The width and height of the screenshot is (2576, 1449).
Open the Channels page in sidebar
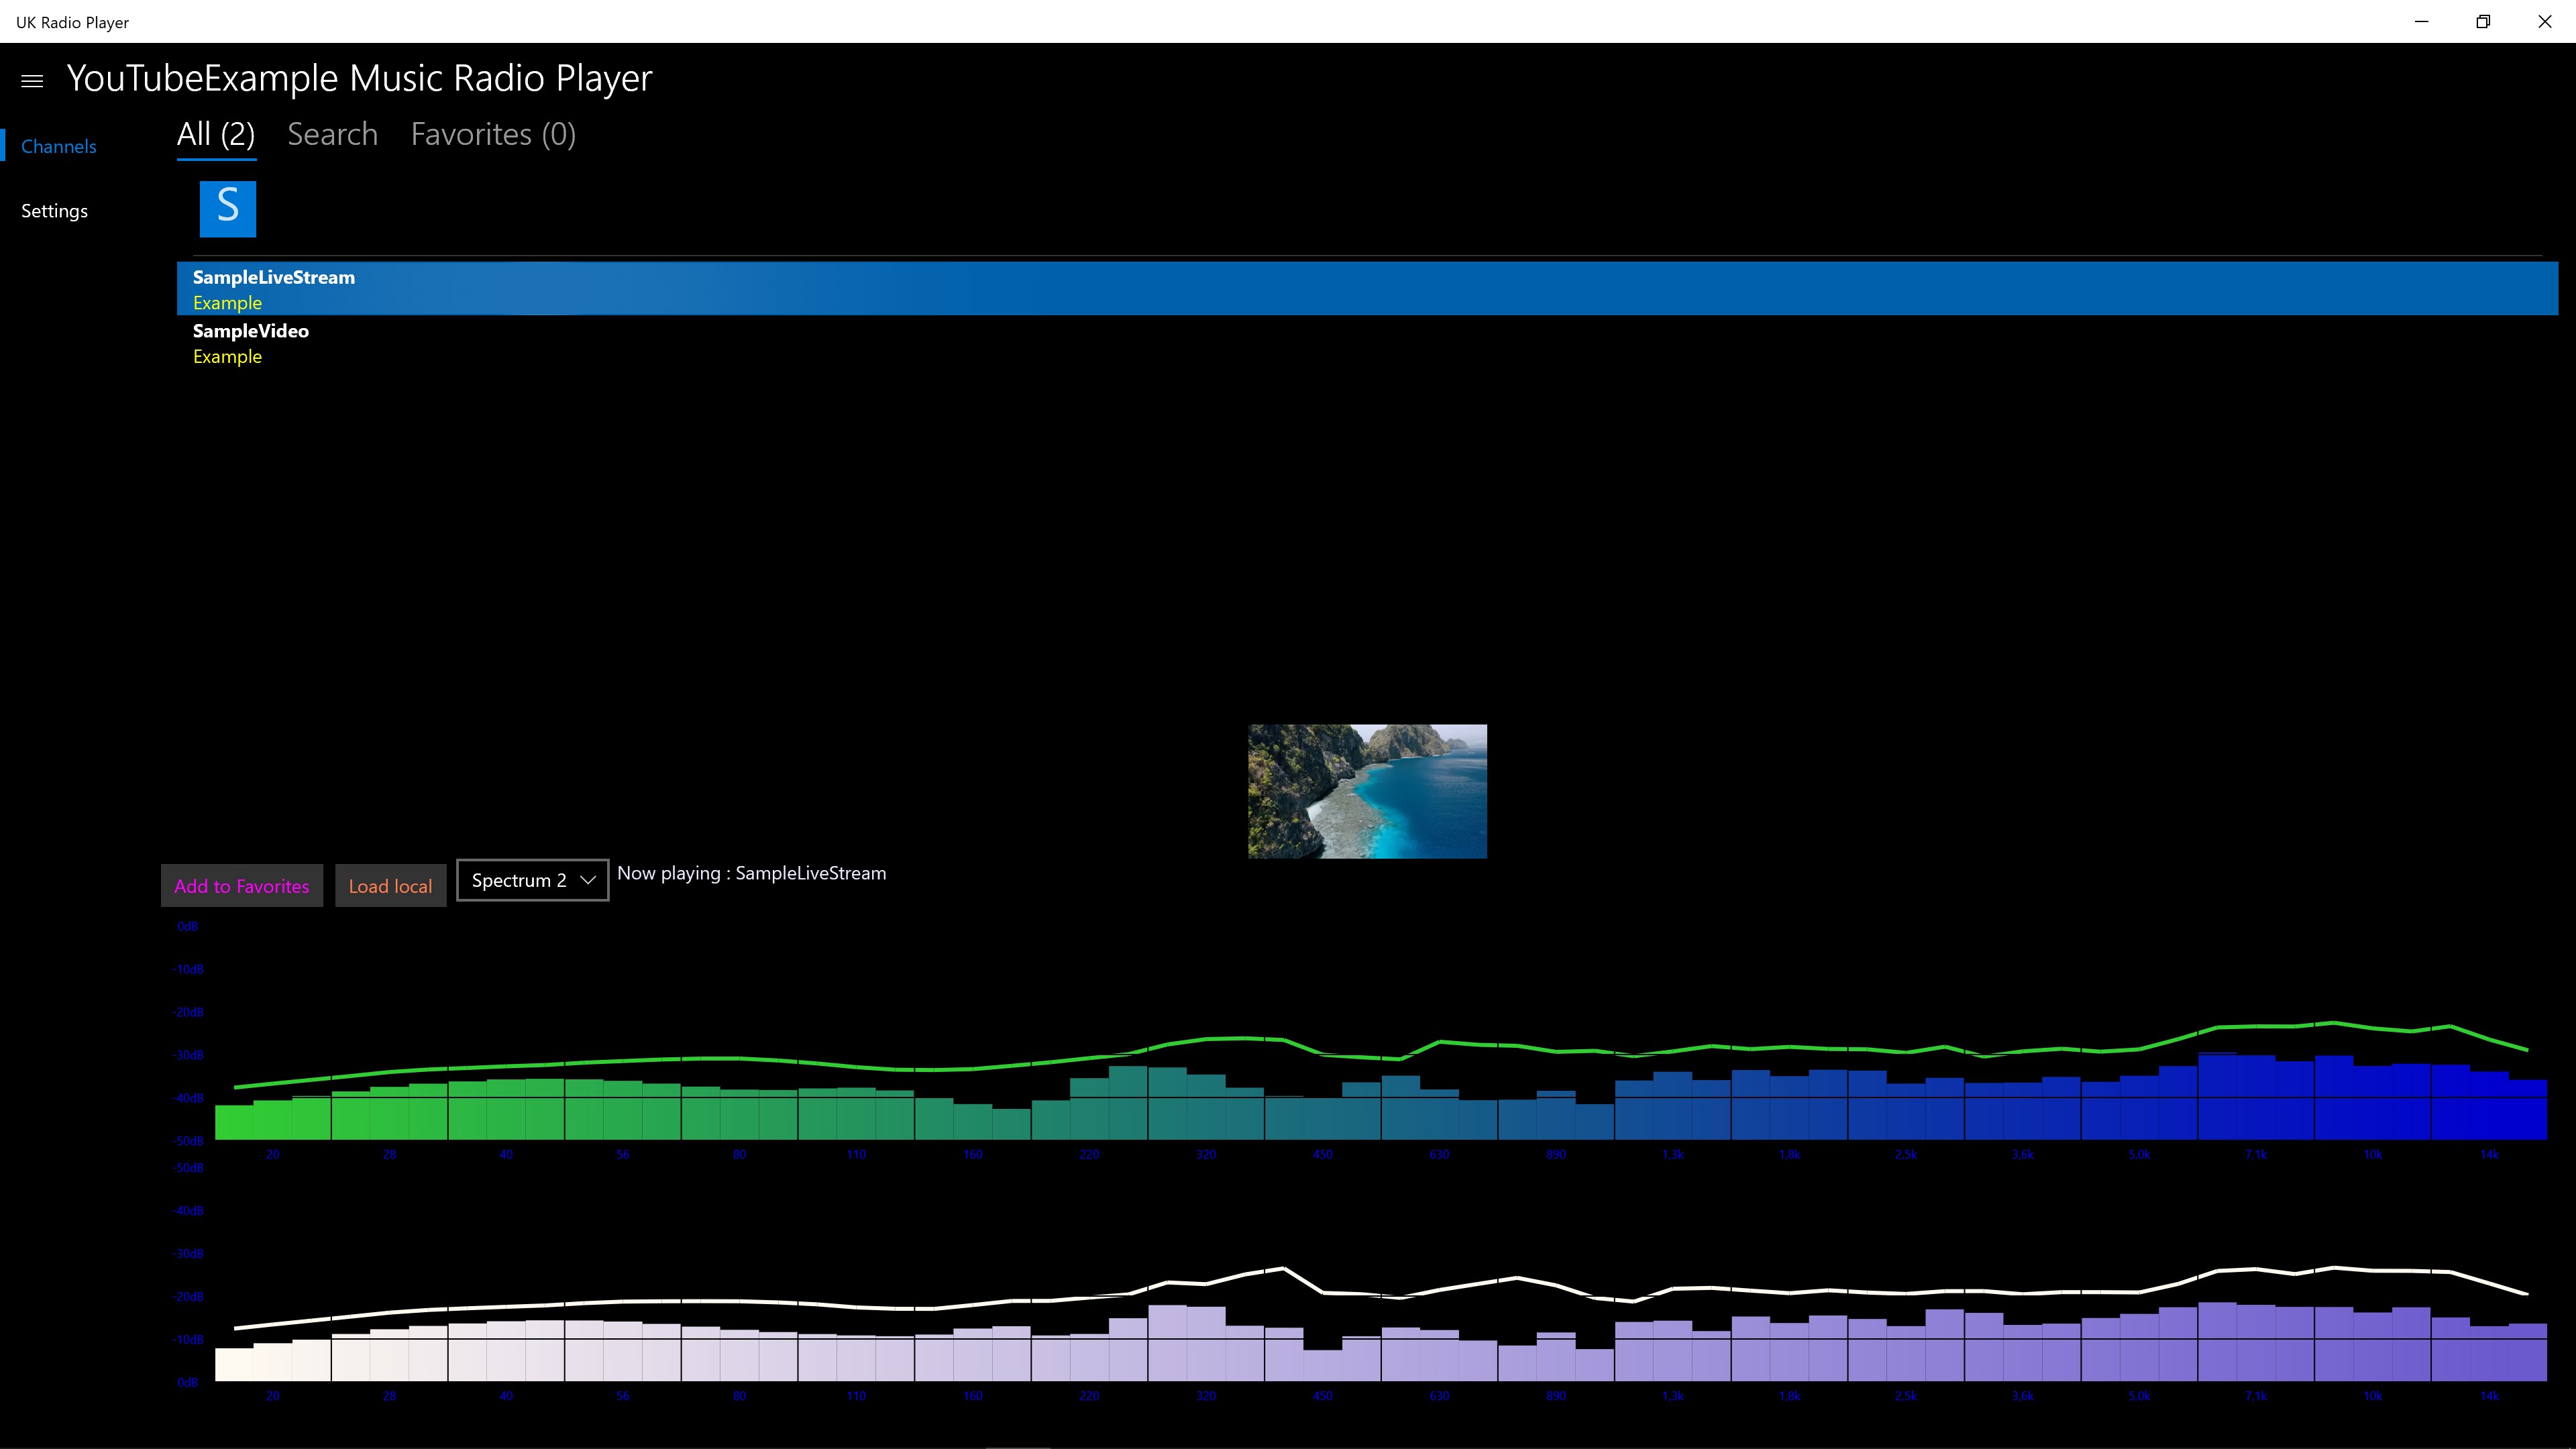click(59, 146)
